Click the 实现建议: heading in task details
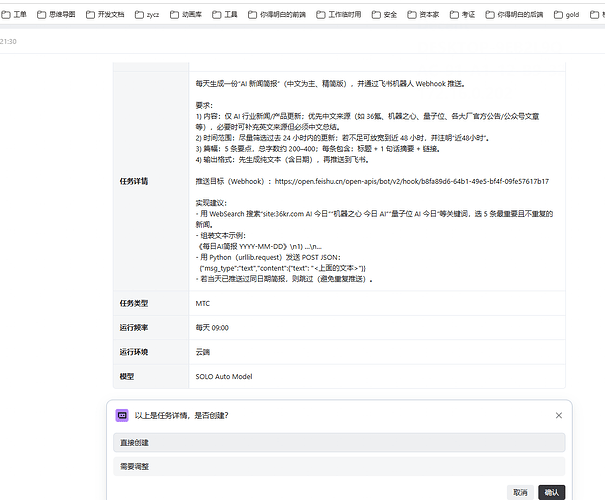Image resolution: width=605 pixels, height=500 pixels. click(211, 203)
